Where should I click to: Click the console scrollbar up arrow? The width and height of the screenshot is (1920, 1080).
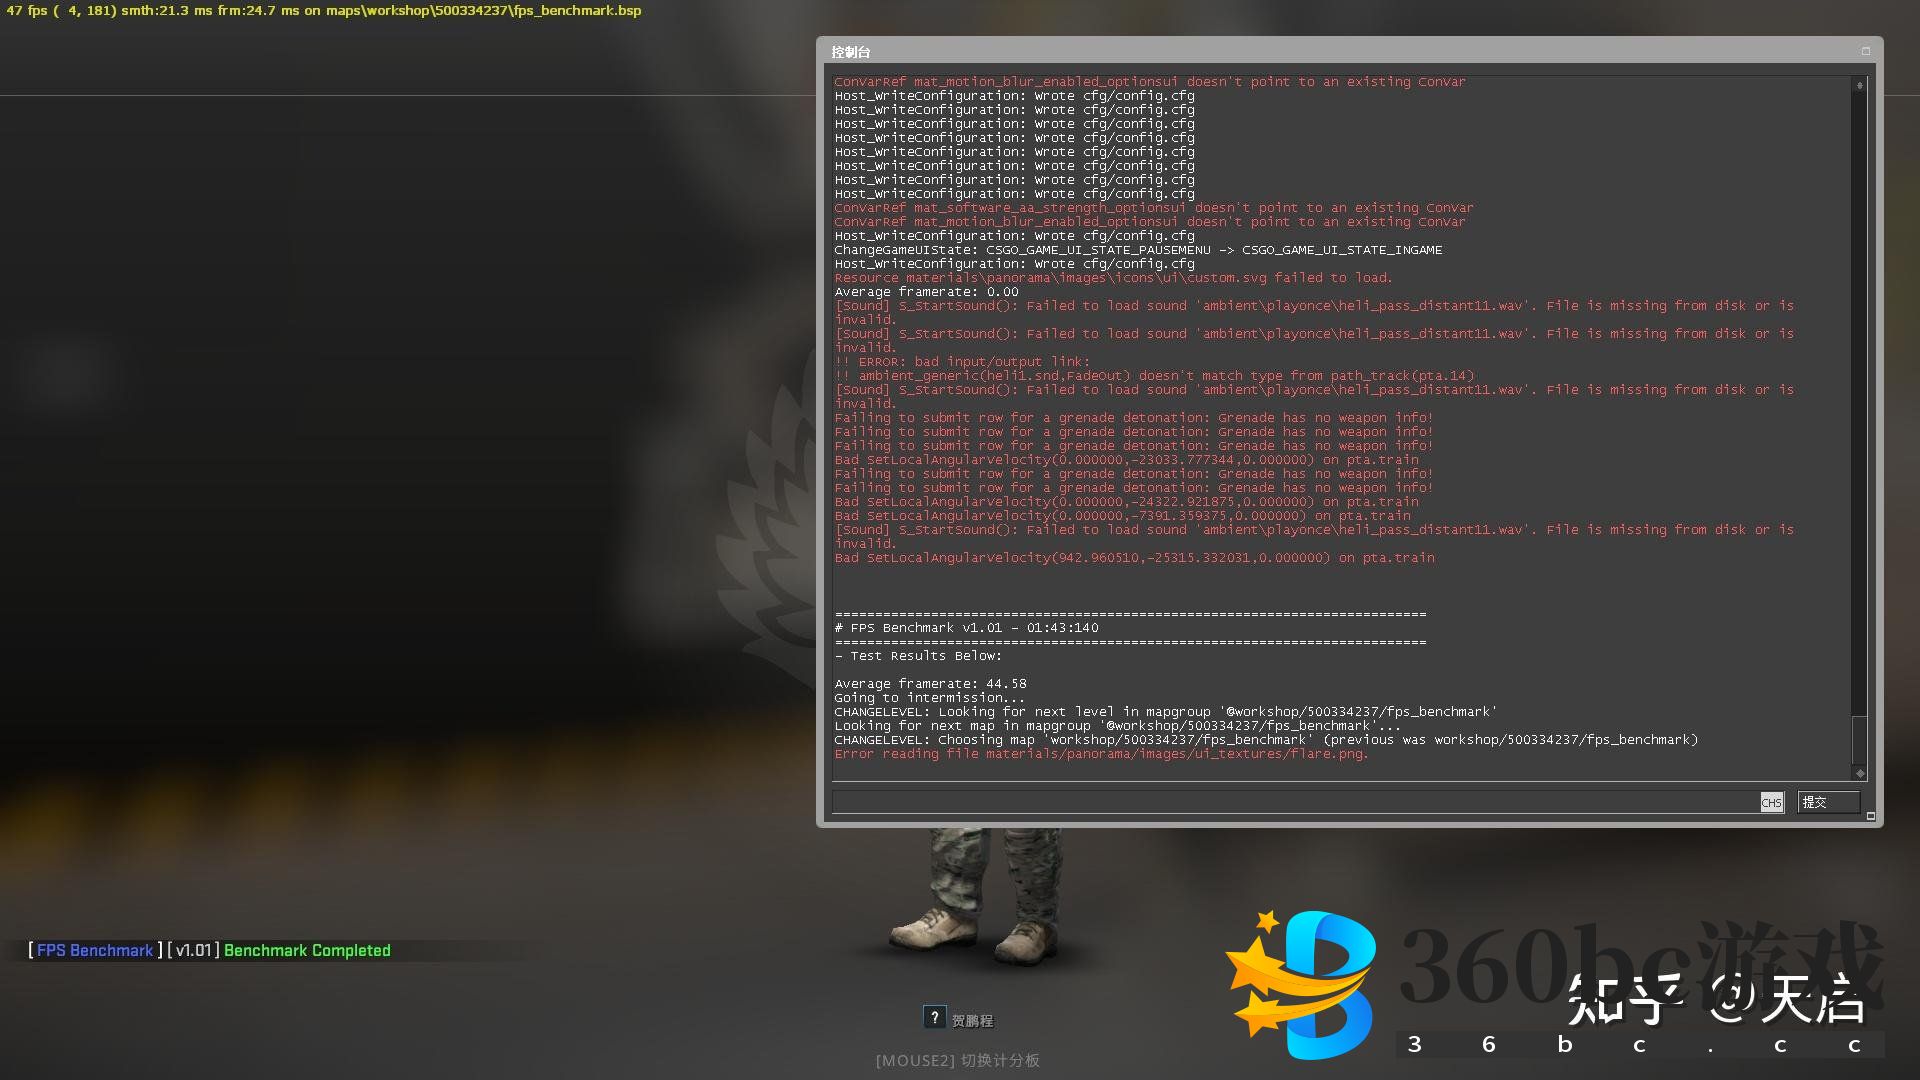1859,86
